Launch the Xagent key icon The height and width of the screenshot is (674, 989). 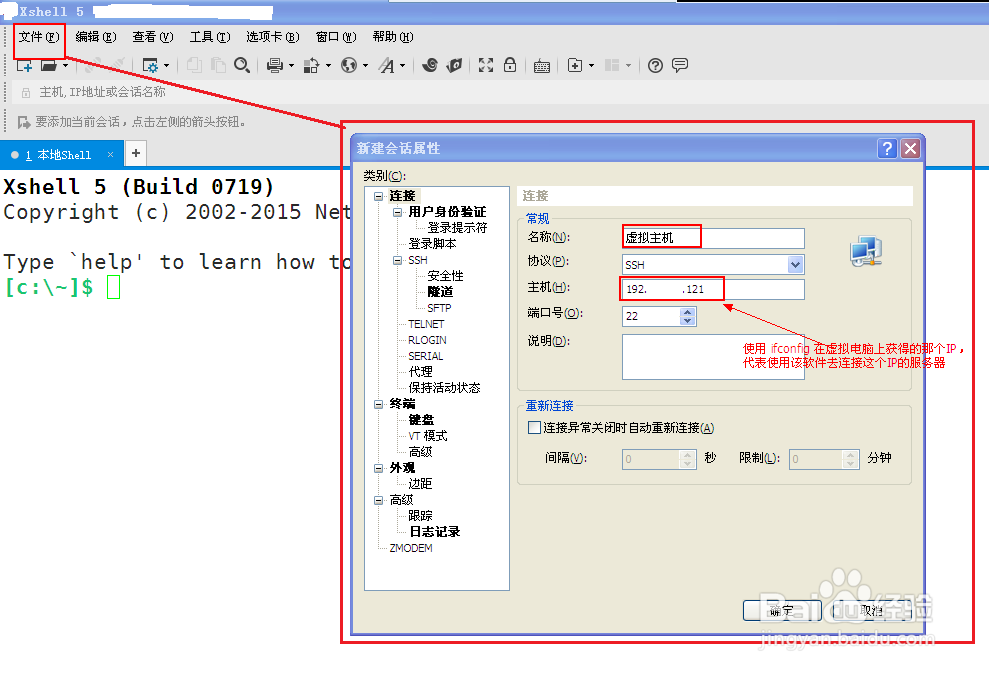click(x=454, y=65)
